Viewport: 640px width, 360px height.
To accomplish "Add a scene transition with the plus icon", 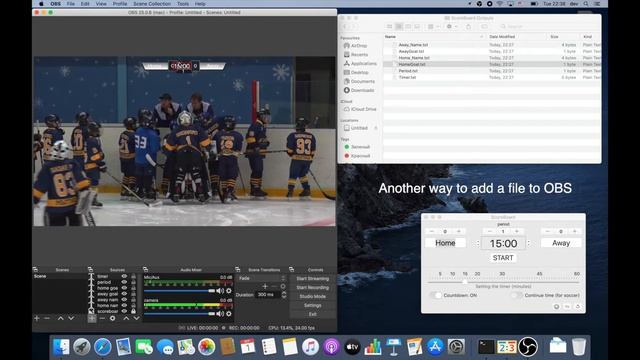I will click(265, 286).
